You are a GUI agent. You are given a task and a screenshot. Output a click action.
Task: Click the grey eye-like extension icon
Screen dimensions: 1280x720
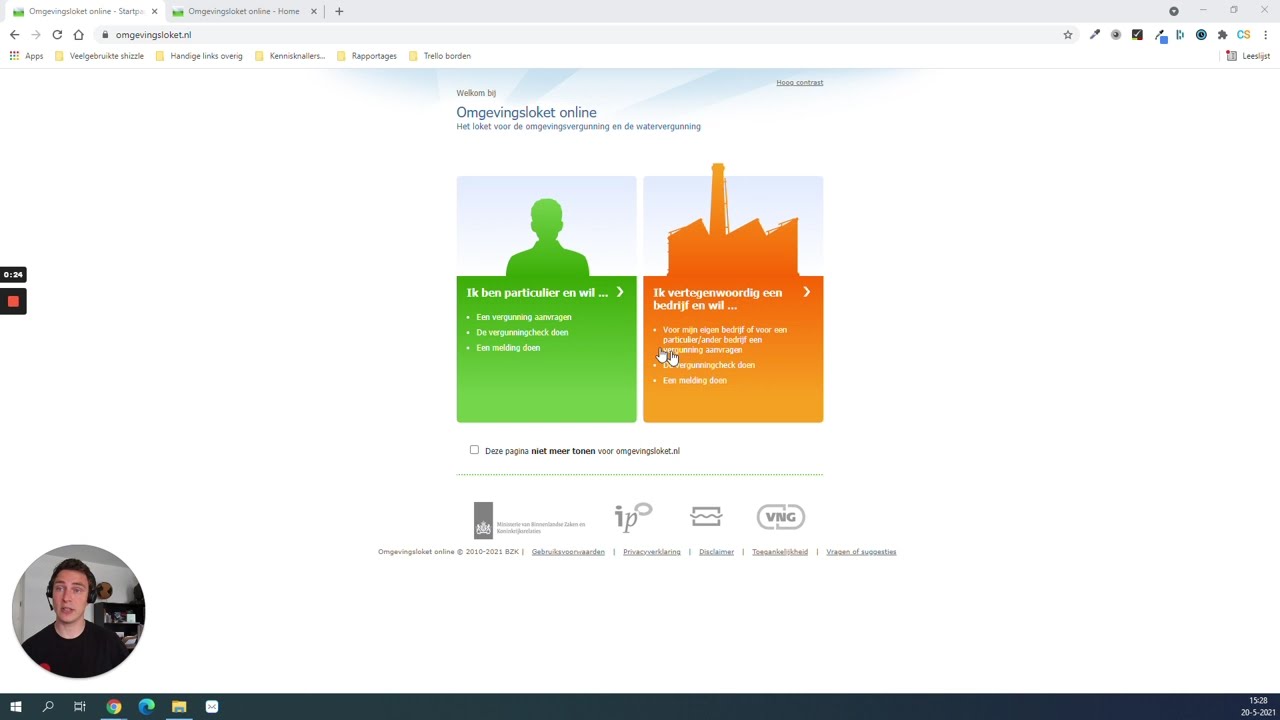(1116, 35)
